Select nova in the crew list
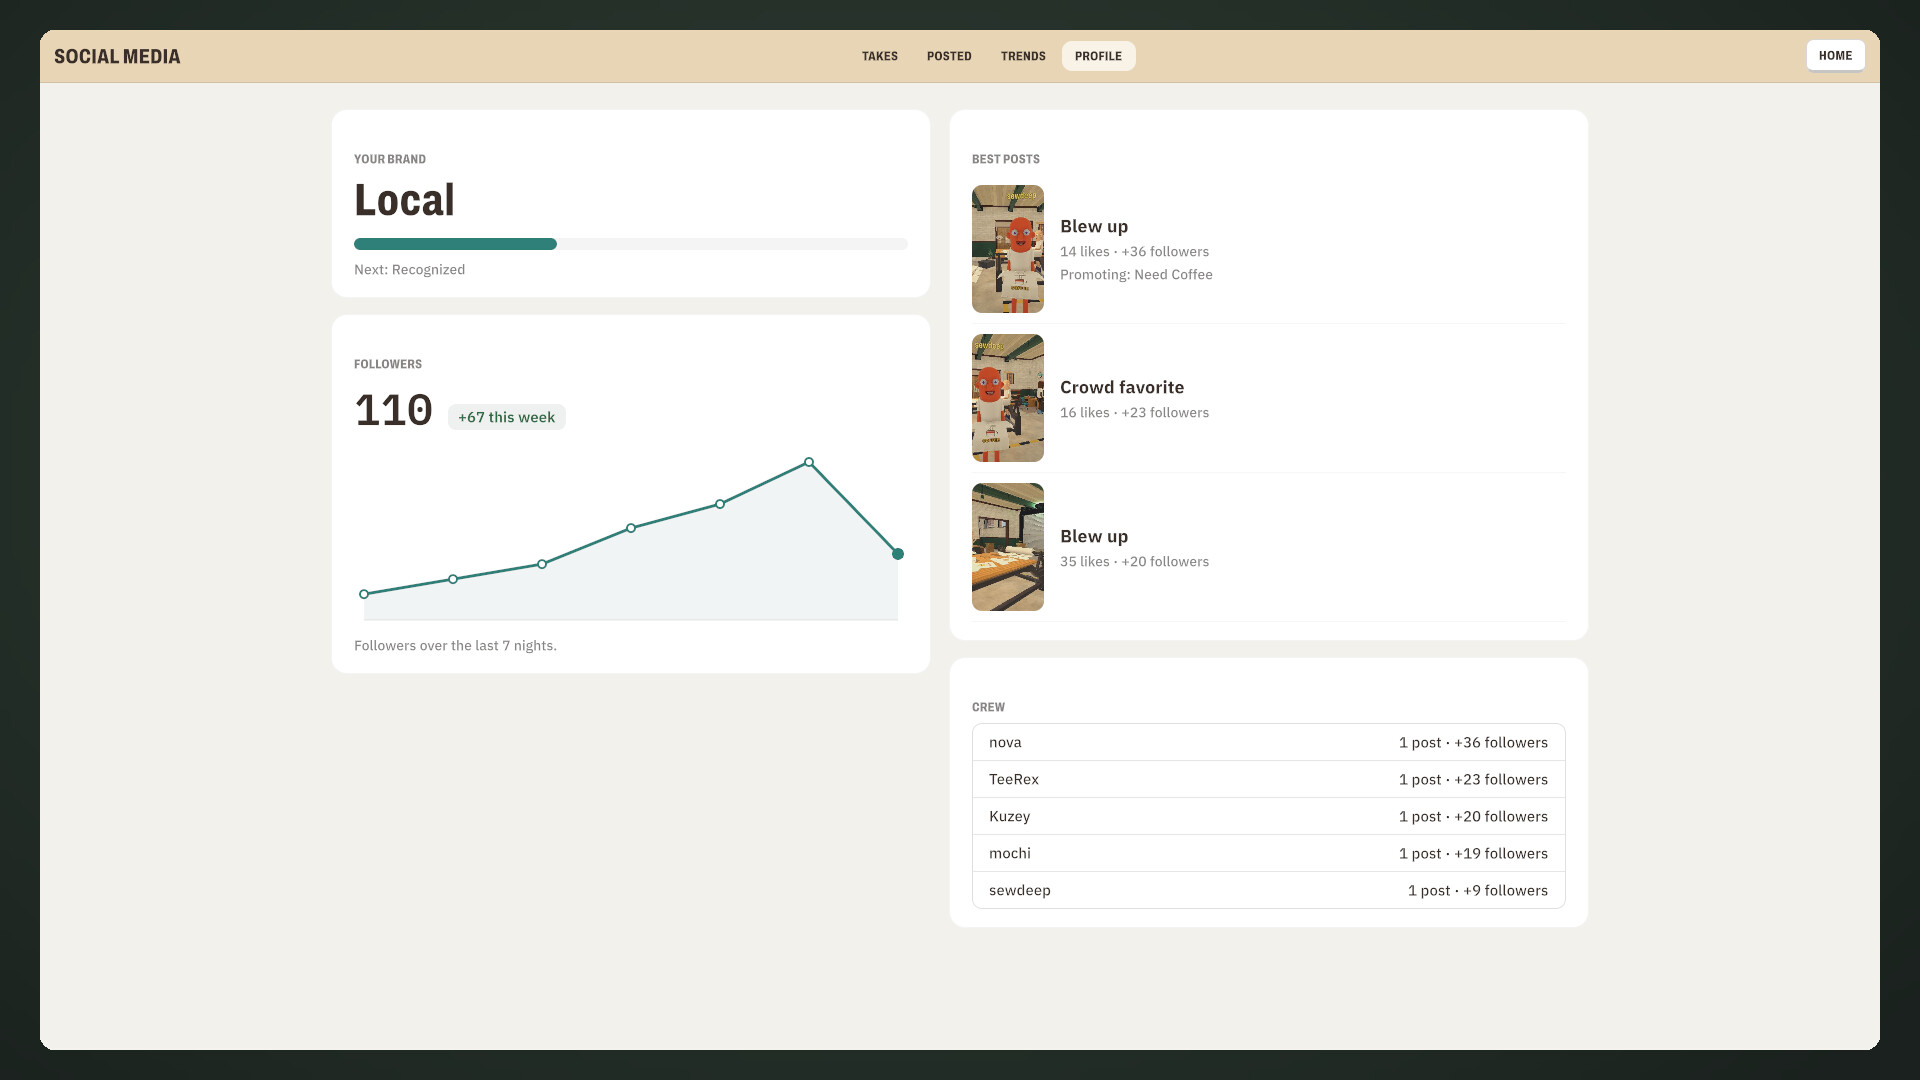Viewport: 1920px width, 1080px height. (1268, 742)
